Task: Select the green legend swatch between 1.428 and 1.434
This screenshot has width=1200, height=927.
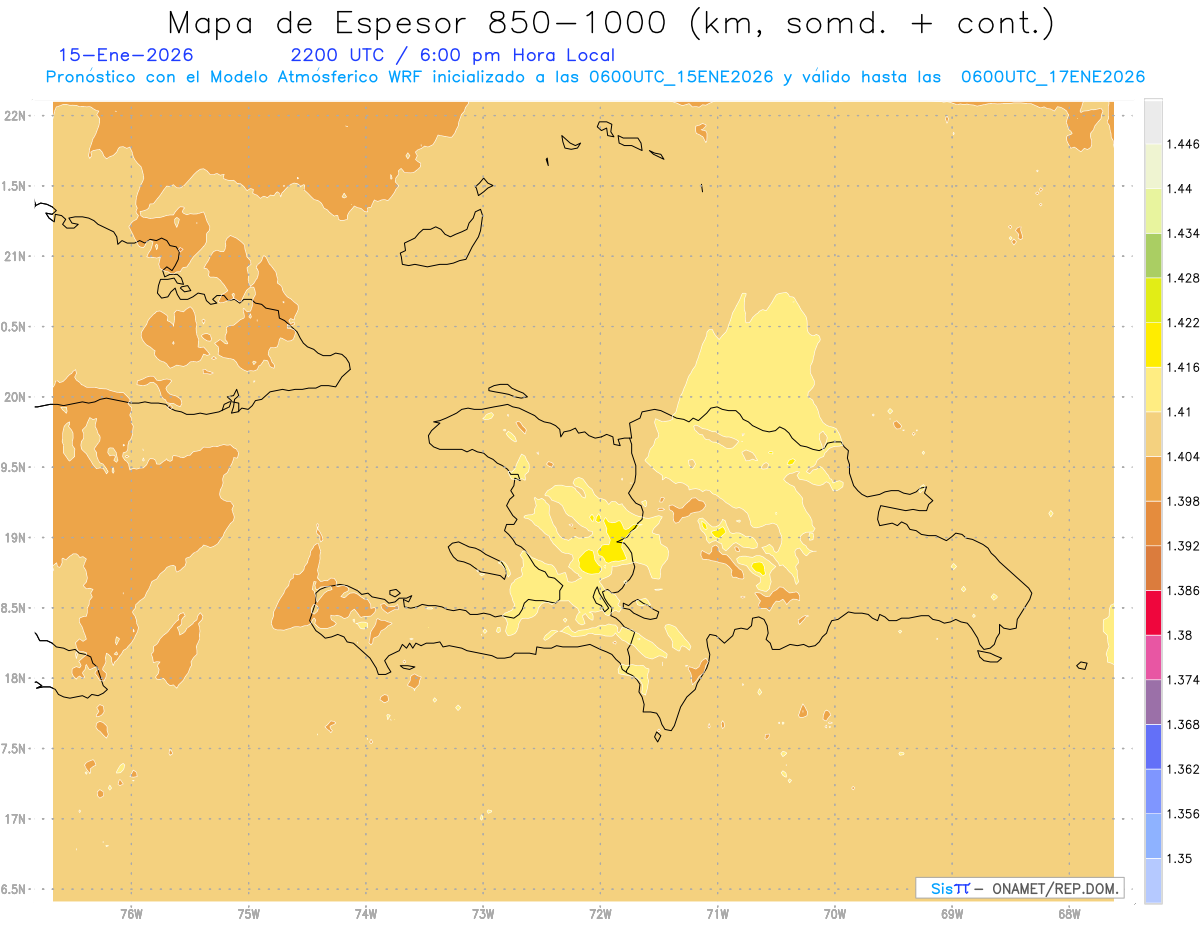Action: pos(1152,255)
